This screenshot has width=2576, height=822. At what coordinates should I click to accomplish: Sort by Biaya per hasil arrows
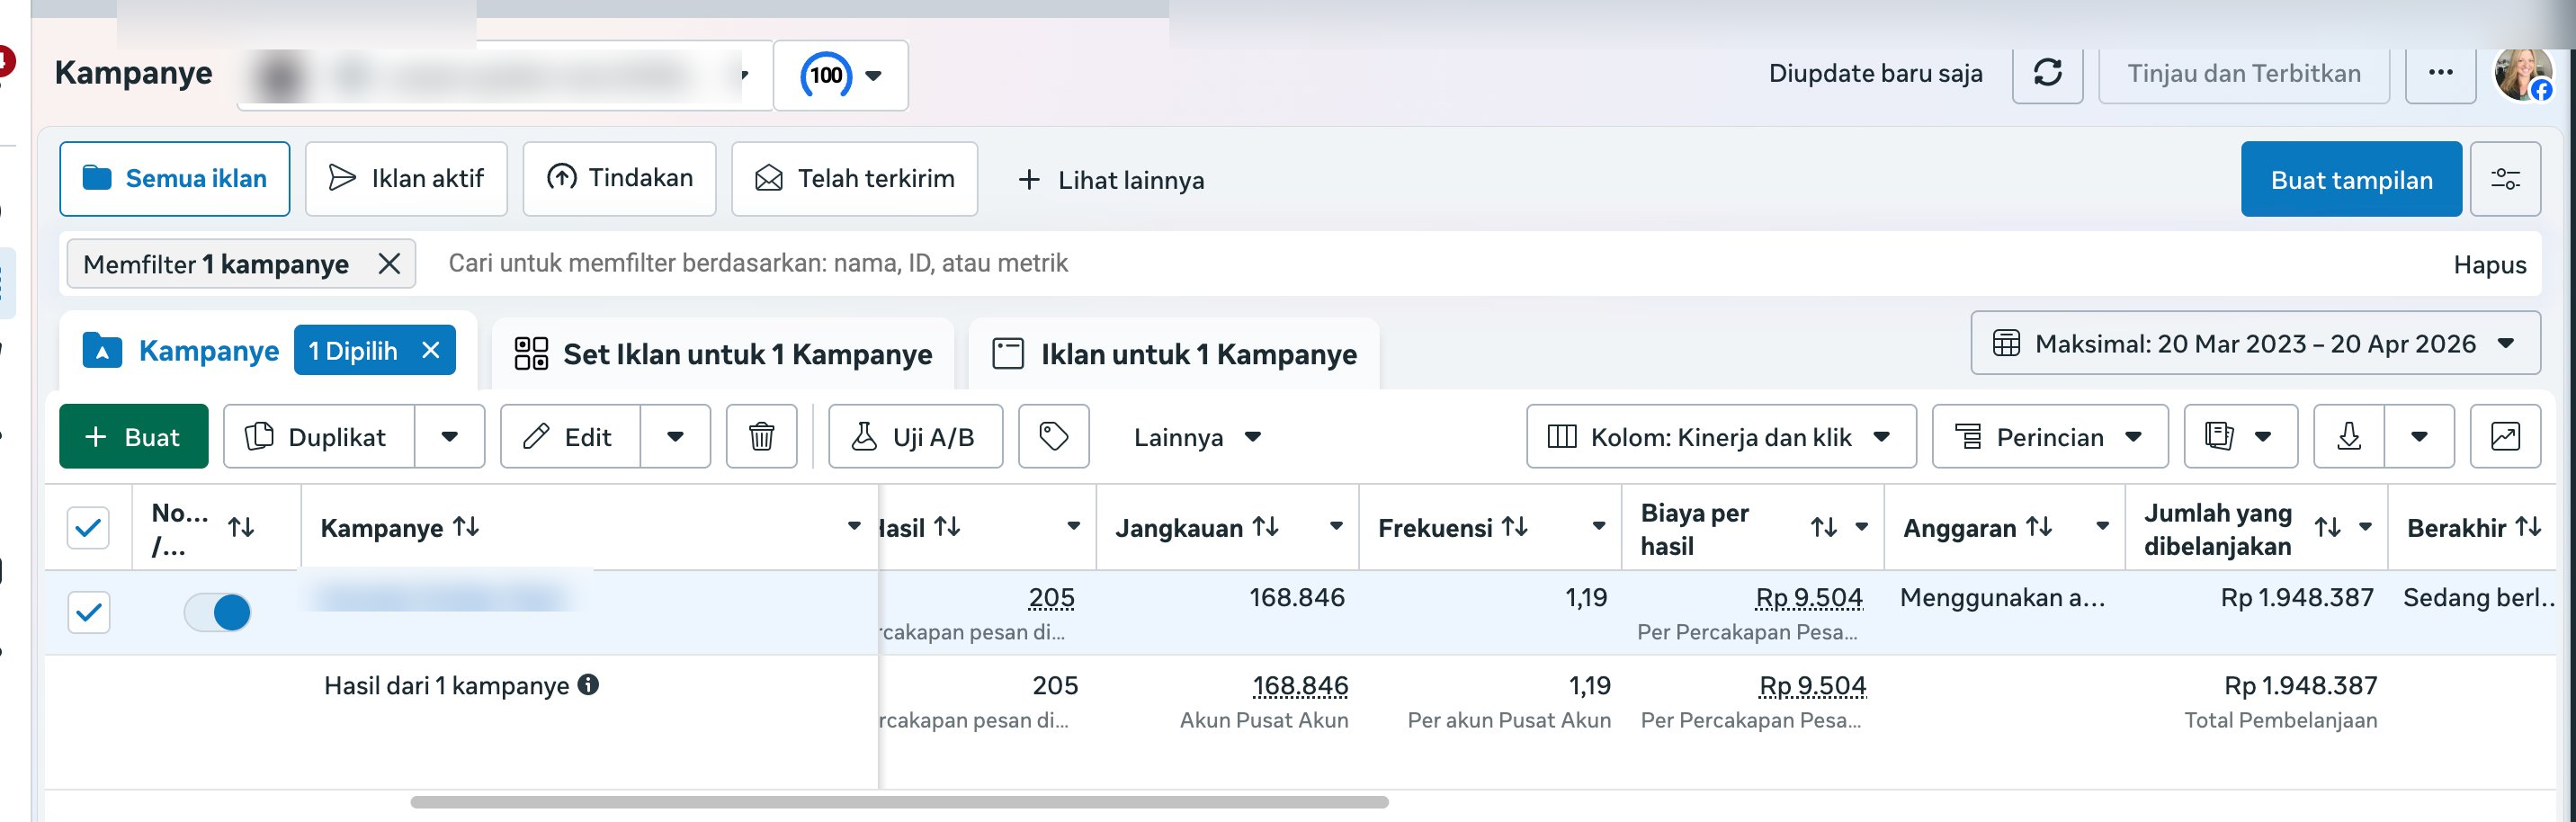click(x=1824, y=527)
